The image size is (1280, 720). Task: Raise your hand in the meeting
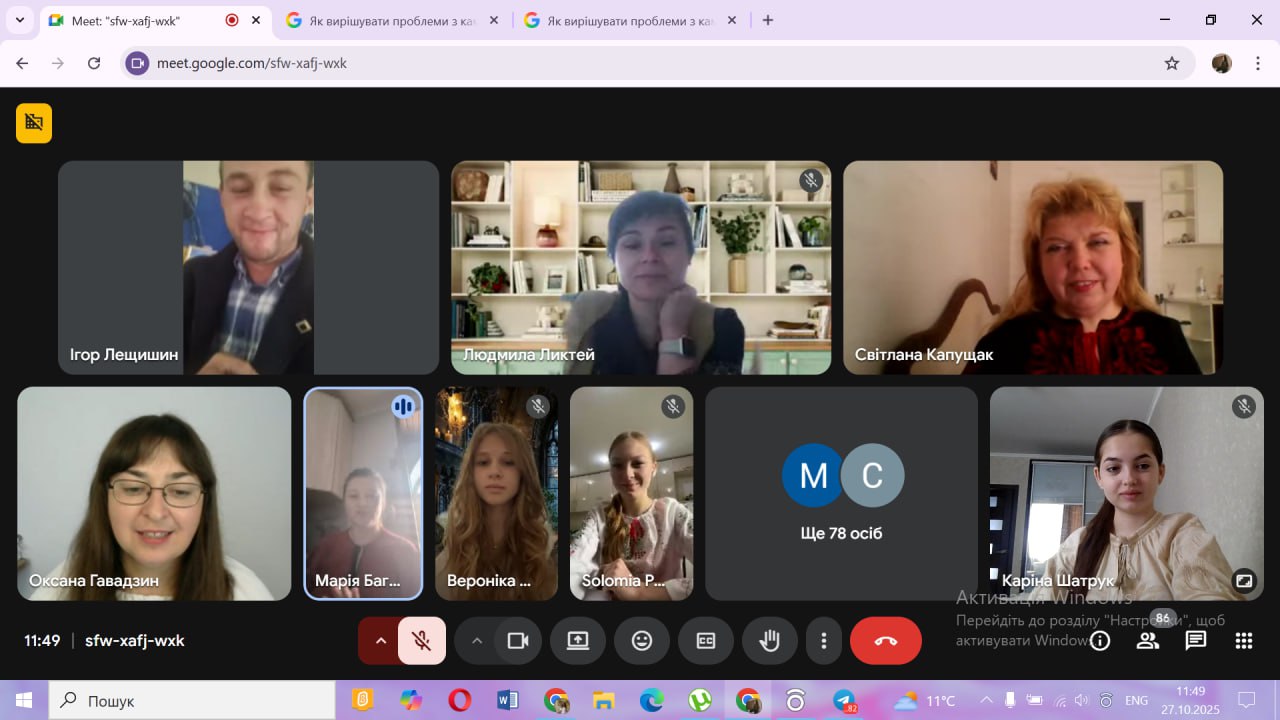click(769, 641)
